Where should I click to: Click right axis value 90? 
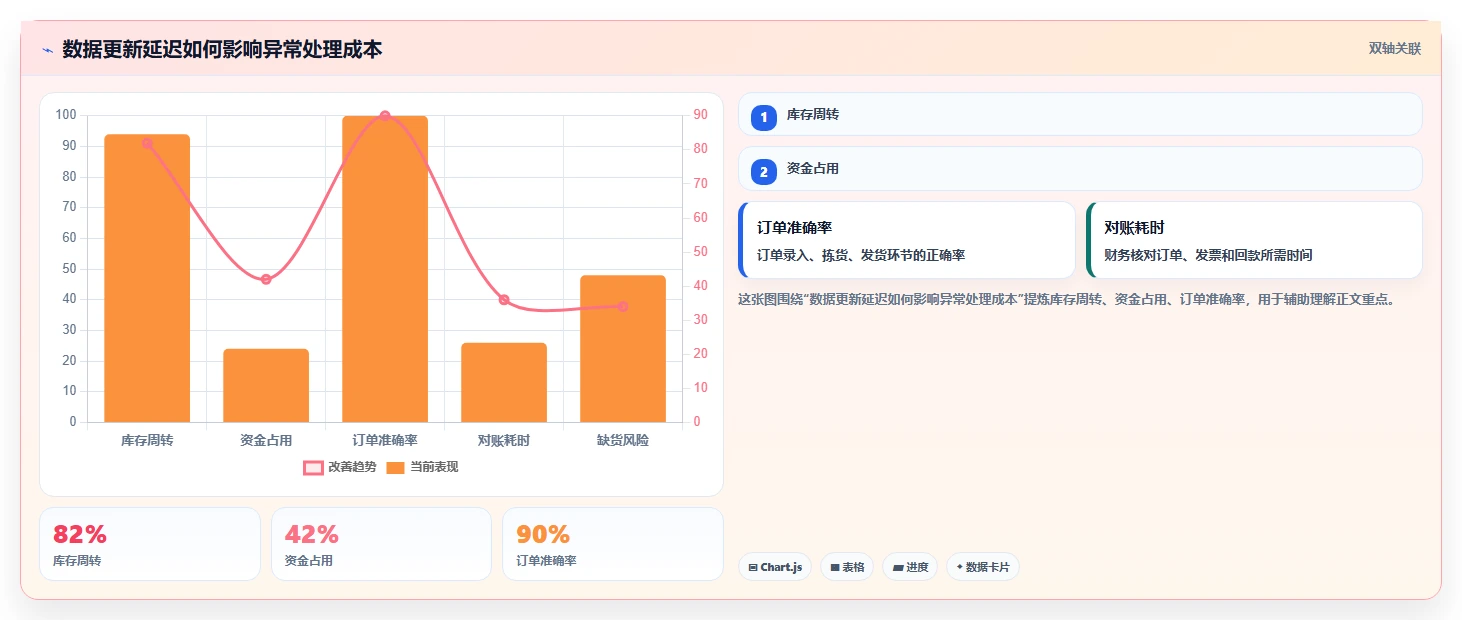pos(700,115)
